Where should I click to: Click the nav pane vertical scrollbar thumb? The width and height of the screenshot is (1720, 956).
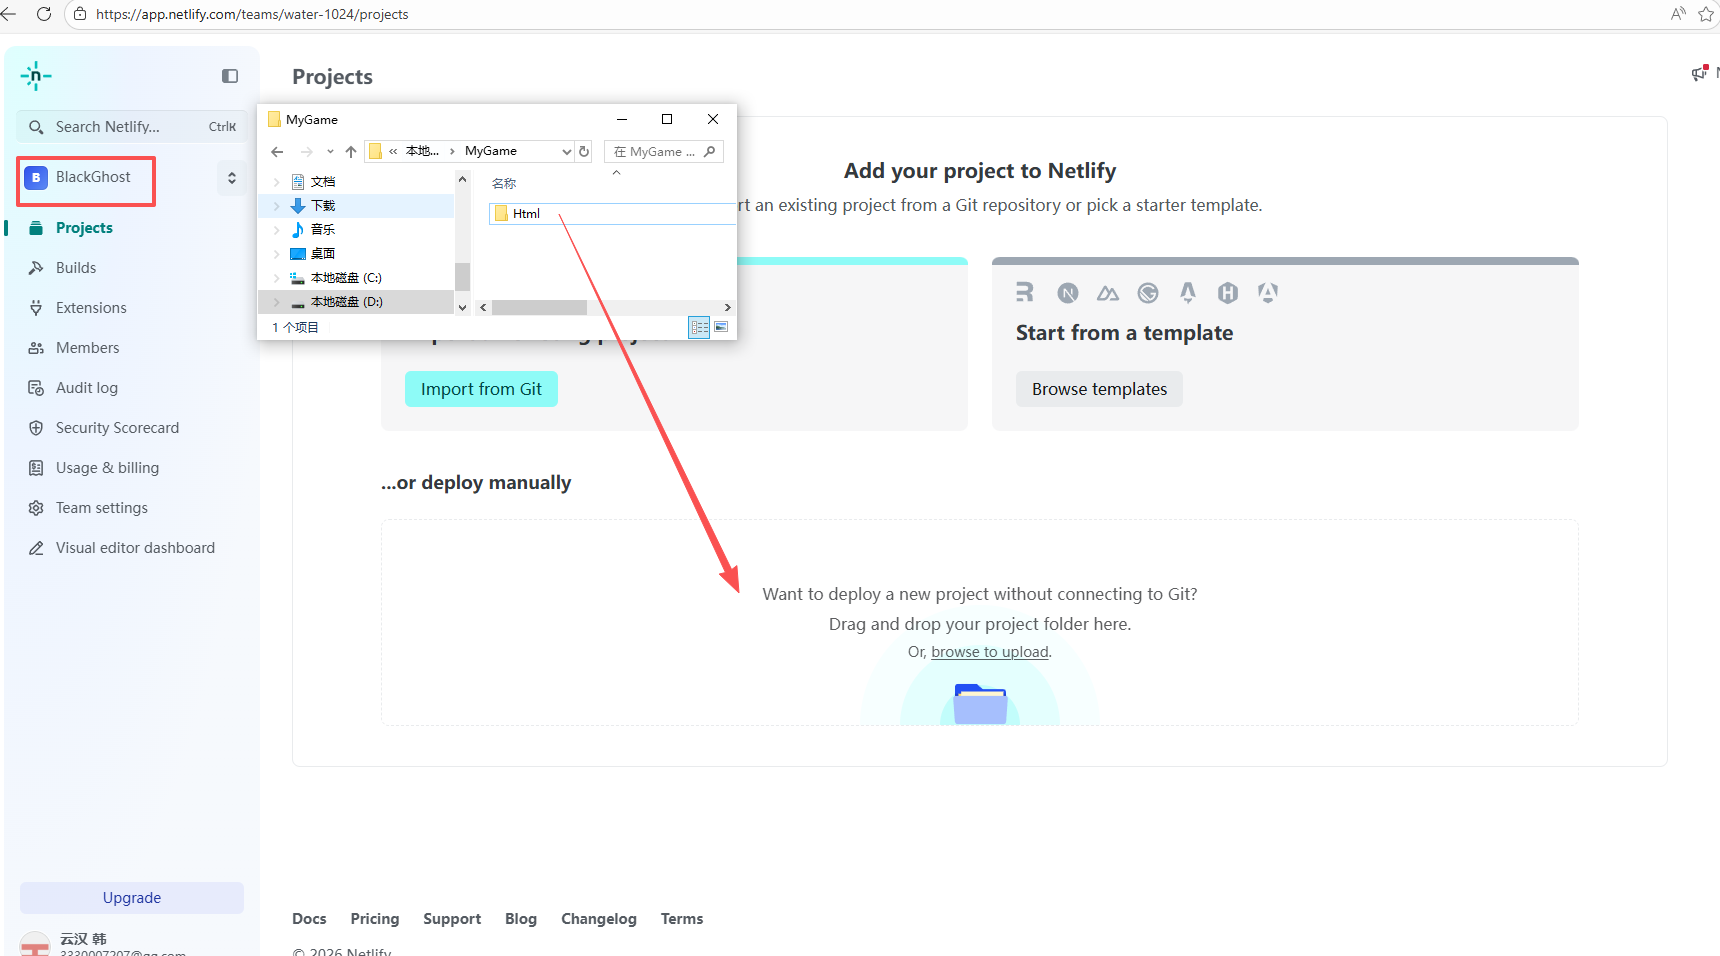pos(462,276)
